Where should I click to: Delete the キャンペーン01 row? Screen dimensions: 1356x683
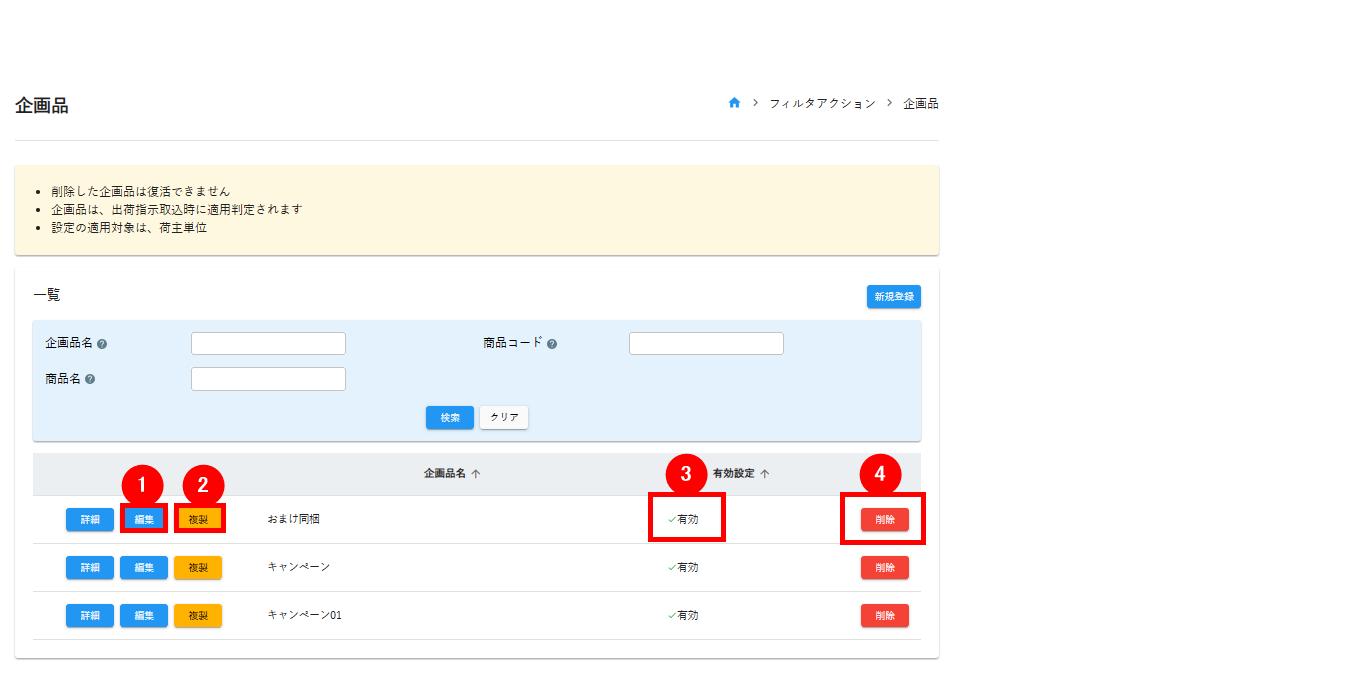(884, 616)
